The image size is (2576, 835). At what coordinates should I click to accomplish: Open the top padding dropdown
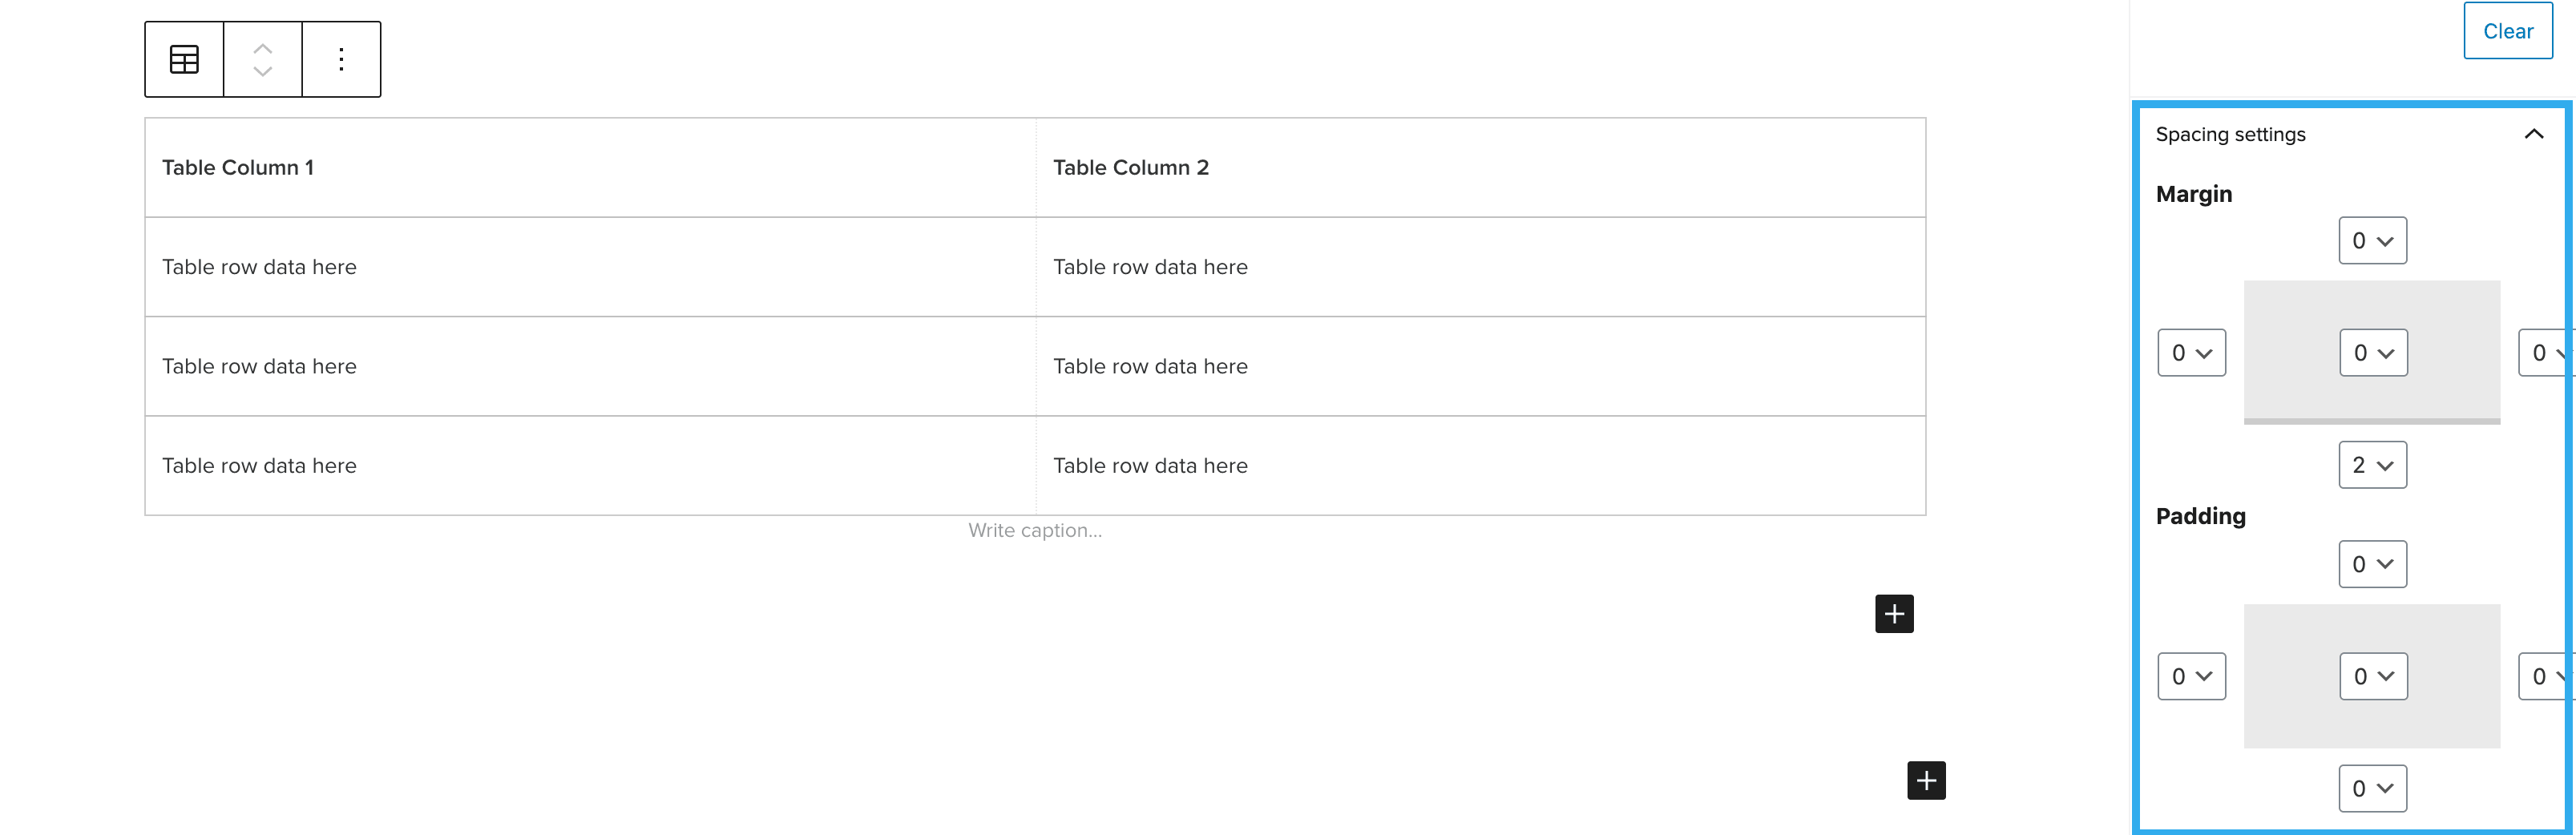click(2372, 564)
